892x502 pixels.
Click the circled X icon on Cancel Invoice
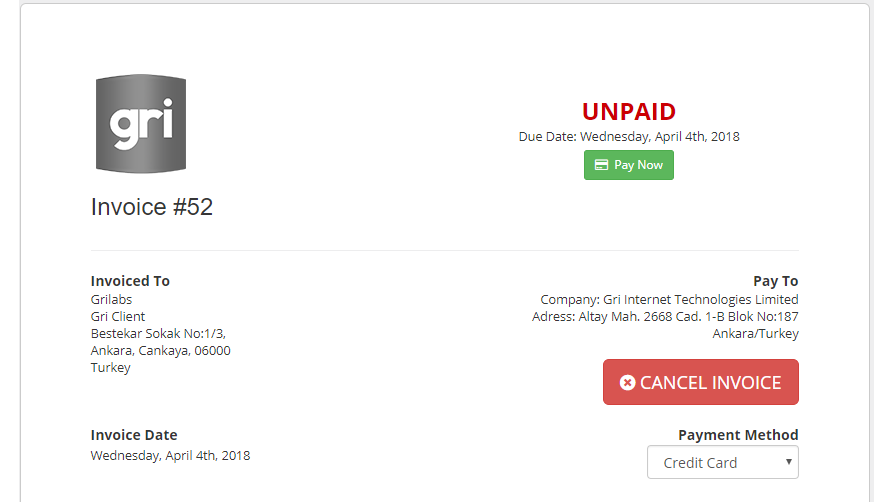pyautogui.click(x=627, y=382)
